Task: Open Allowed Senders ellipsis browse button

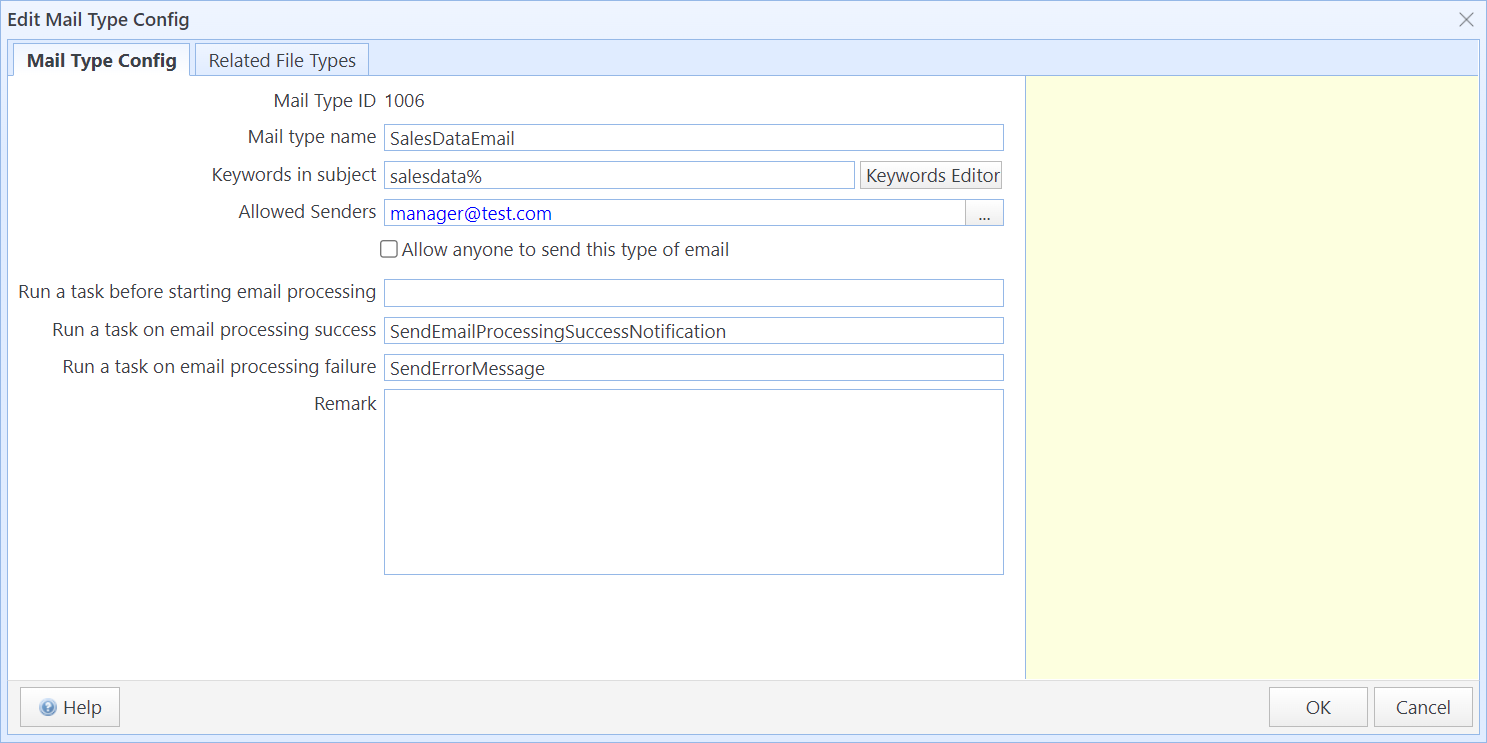Action: pos(984,213)
